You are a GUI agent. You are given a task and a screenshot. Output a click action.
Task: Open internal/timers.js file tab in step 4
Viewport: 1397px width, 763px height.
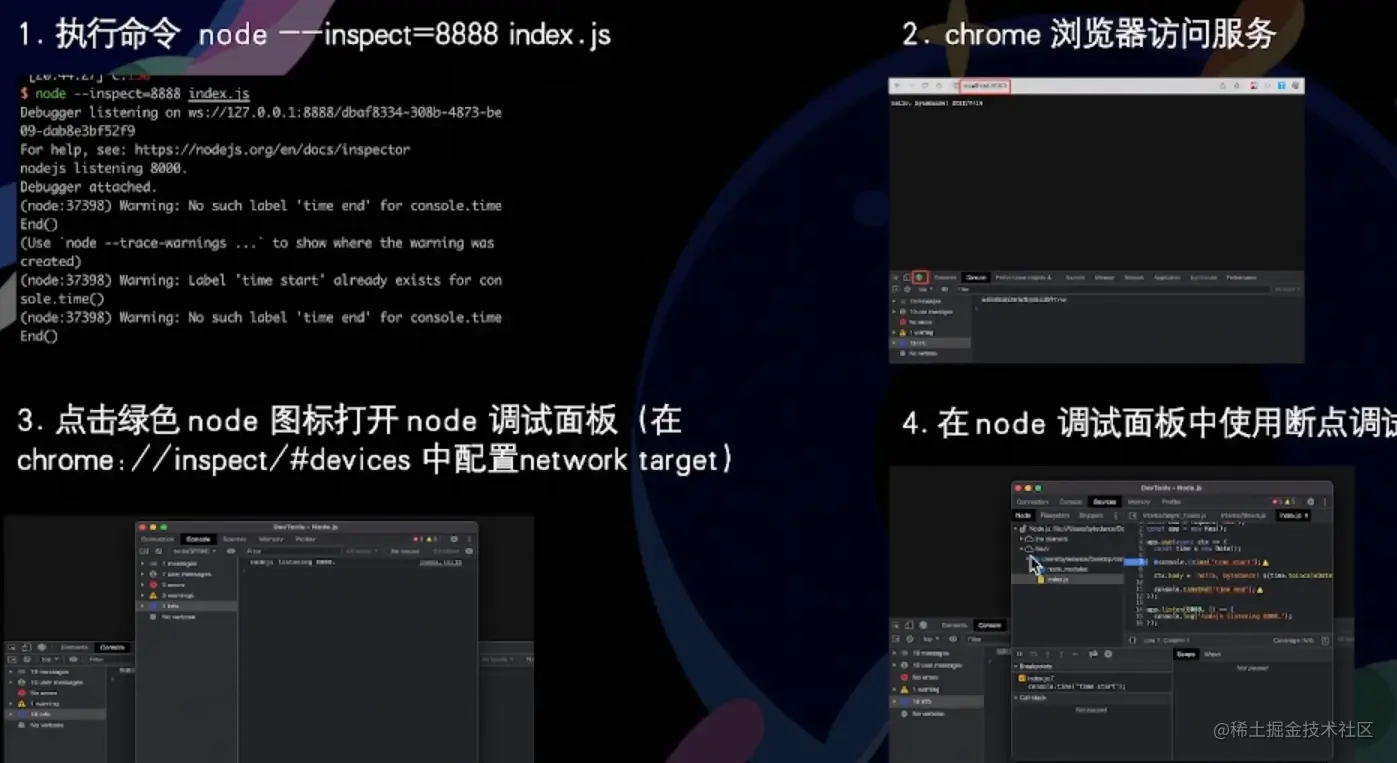1241,515
